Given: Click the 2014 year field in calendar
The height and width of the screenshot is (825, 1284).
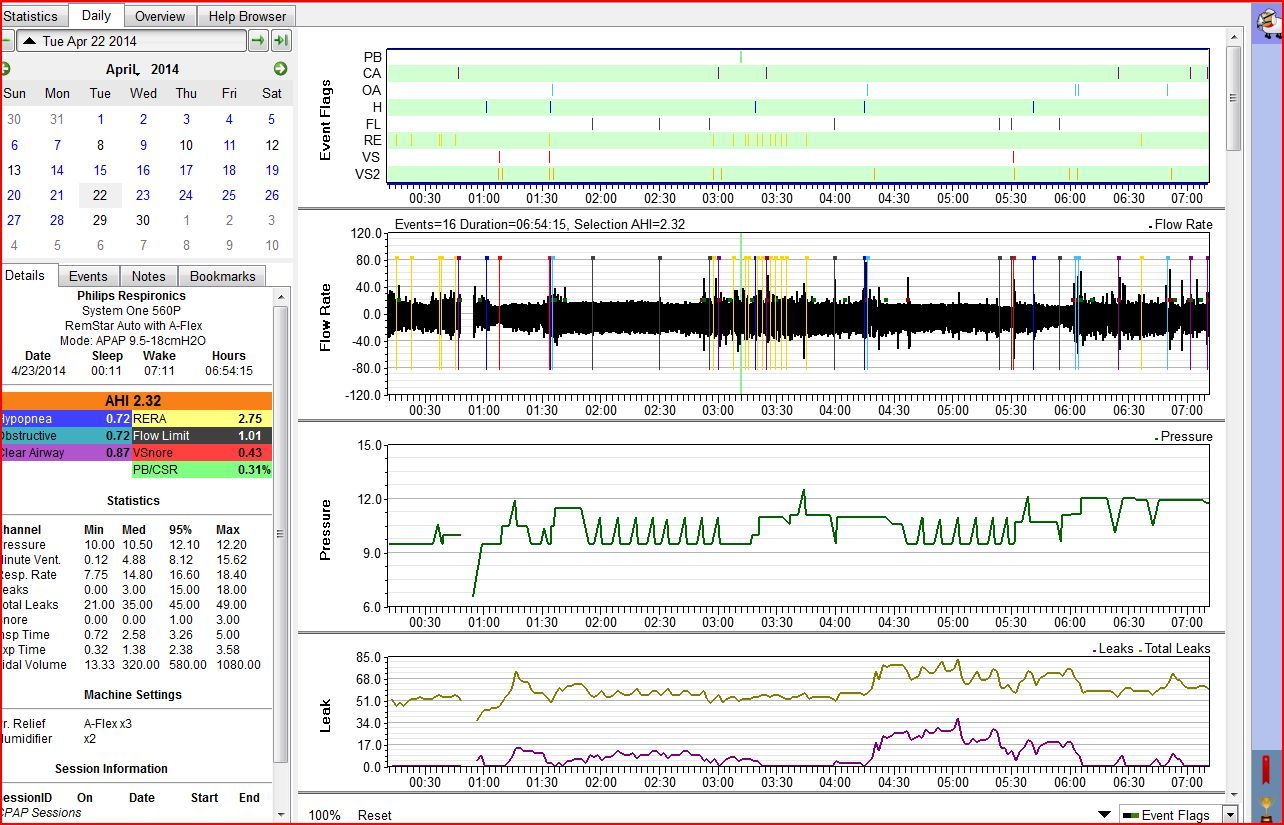Looking at the screenshot, I should point(165,69).
